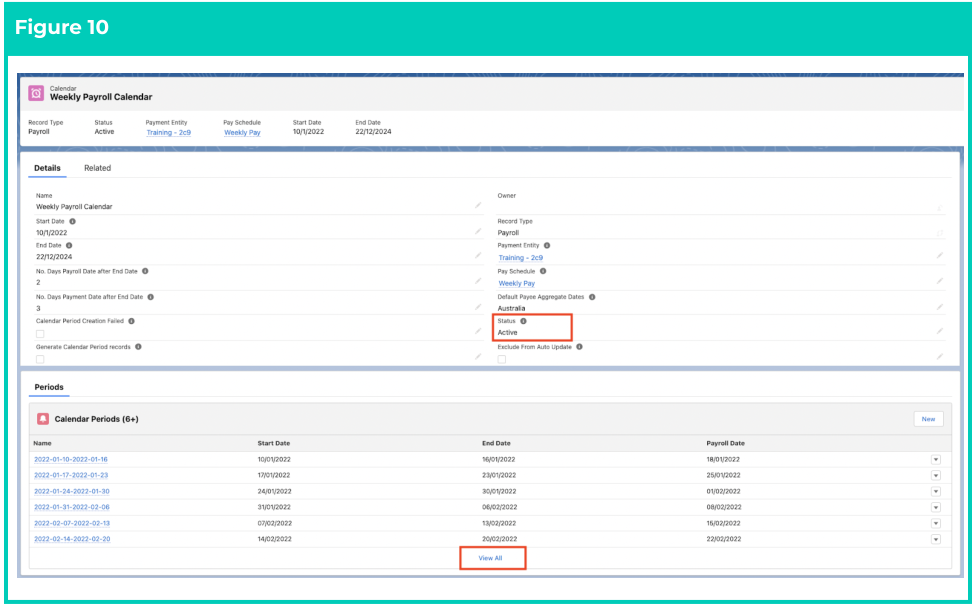Open period 2022-01-24-2022-01-30 record
The width and height of the screenshot is (976, 606).
72,492
